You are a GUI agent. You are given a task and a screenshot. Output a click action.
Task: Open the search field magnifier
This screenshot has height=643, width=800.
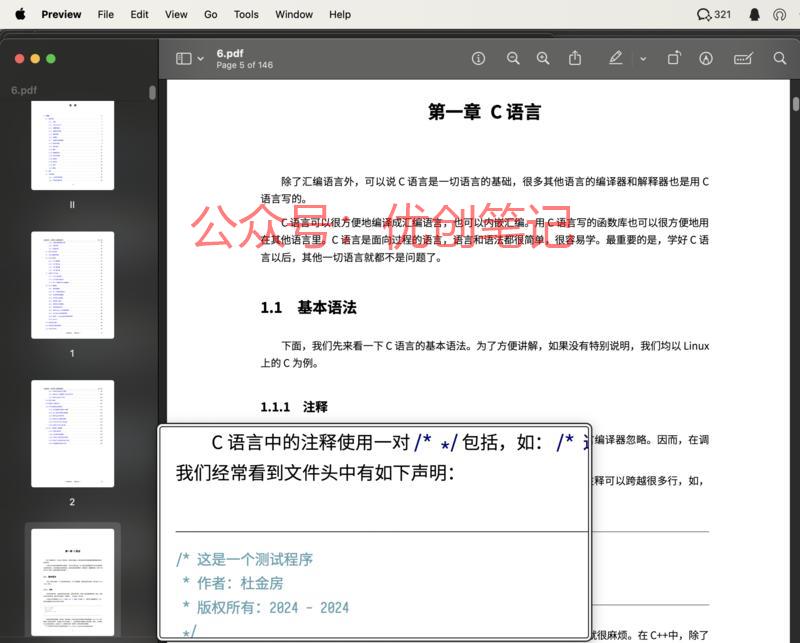click(x=780, y=58)
